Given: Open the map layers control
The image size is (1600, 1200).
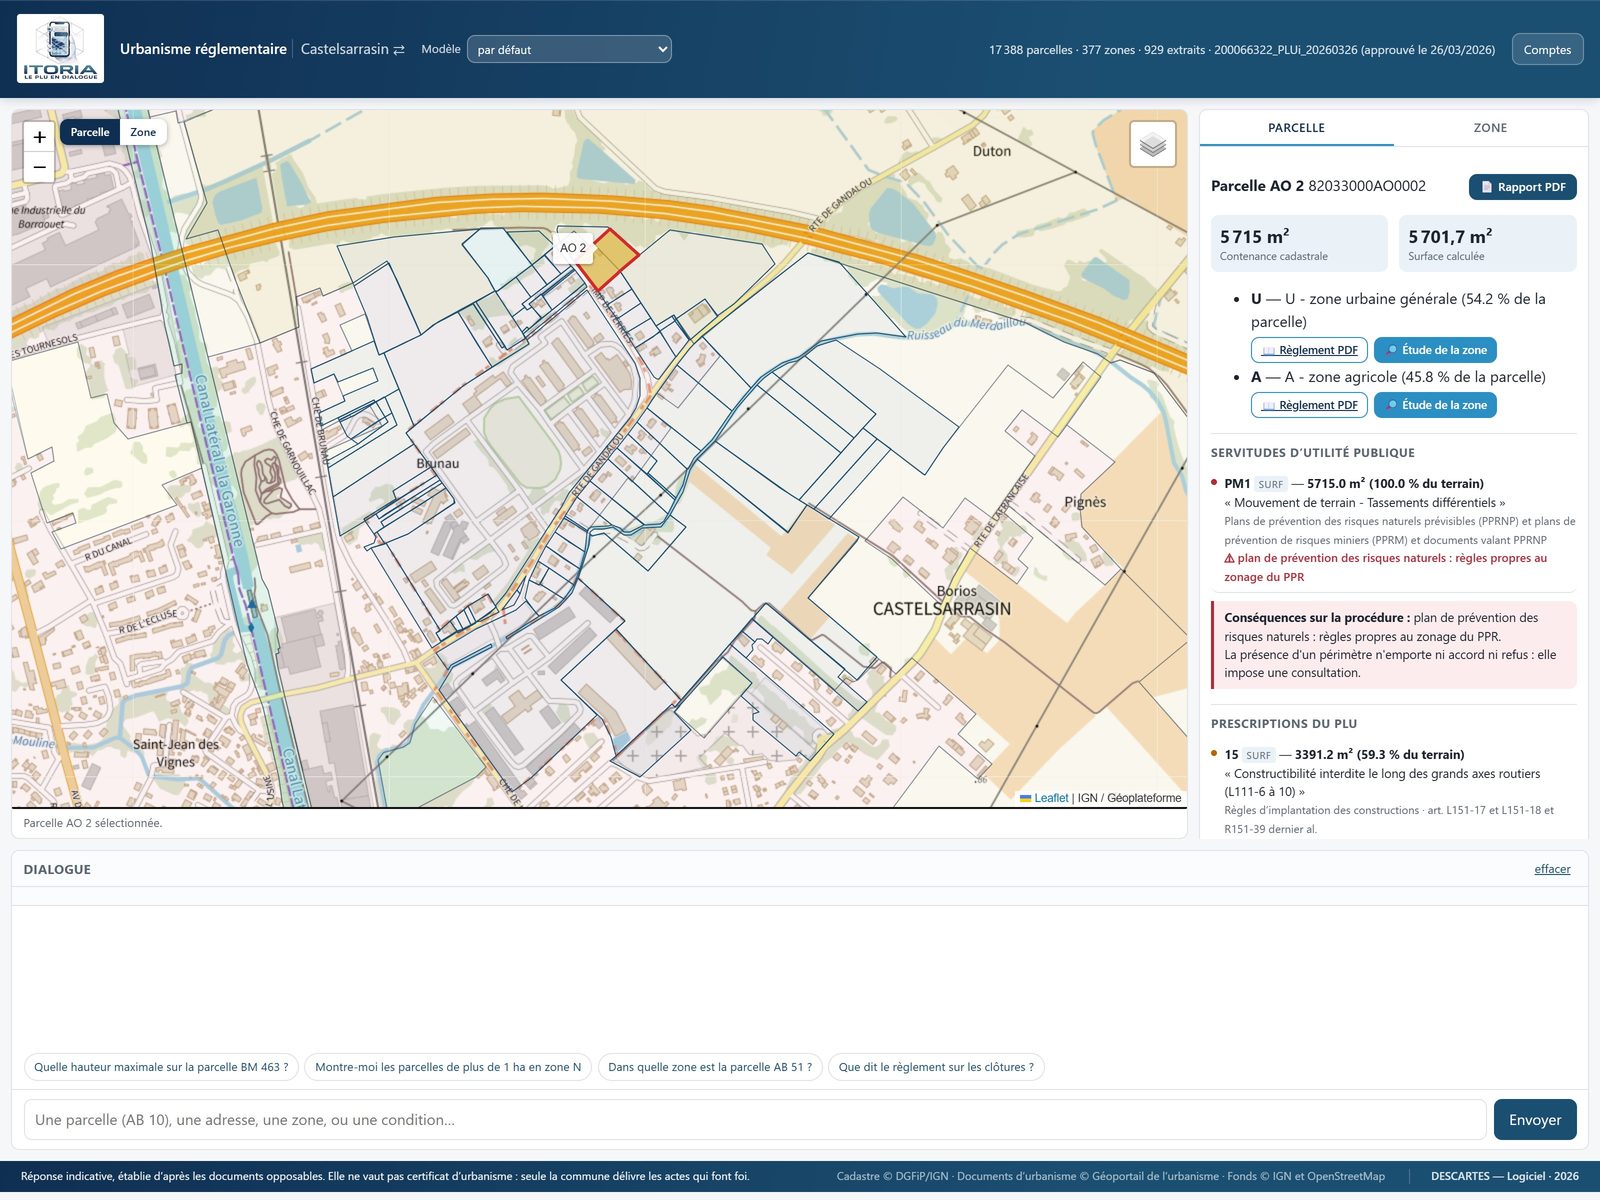Looking at the screenshot, I should 1152,144.
